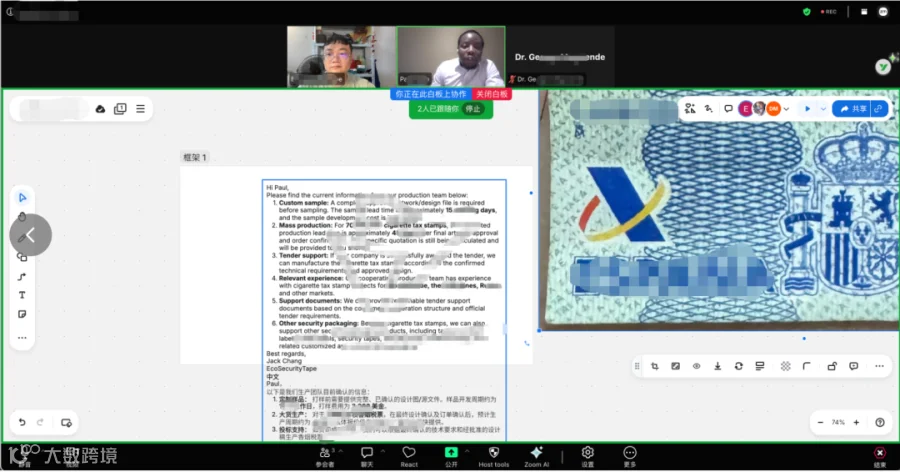Click the caption layout icon in image toolbar
This screenshot has height=472, width=900.
760,366
